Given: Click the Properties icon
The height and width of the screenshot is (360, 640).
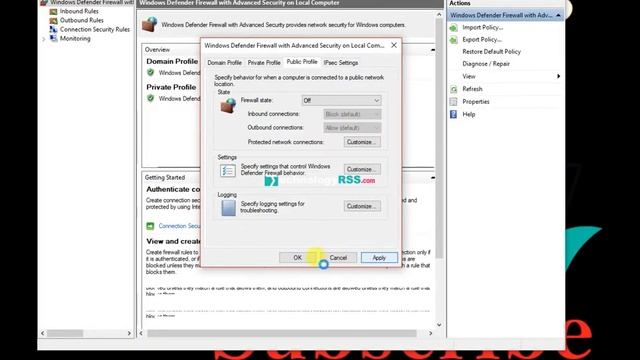Looking at the screenshot, I should coord(453,102).
